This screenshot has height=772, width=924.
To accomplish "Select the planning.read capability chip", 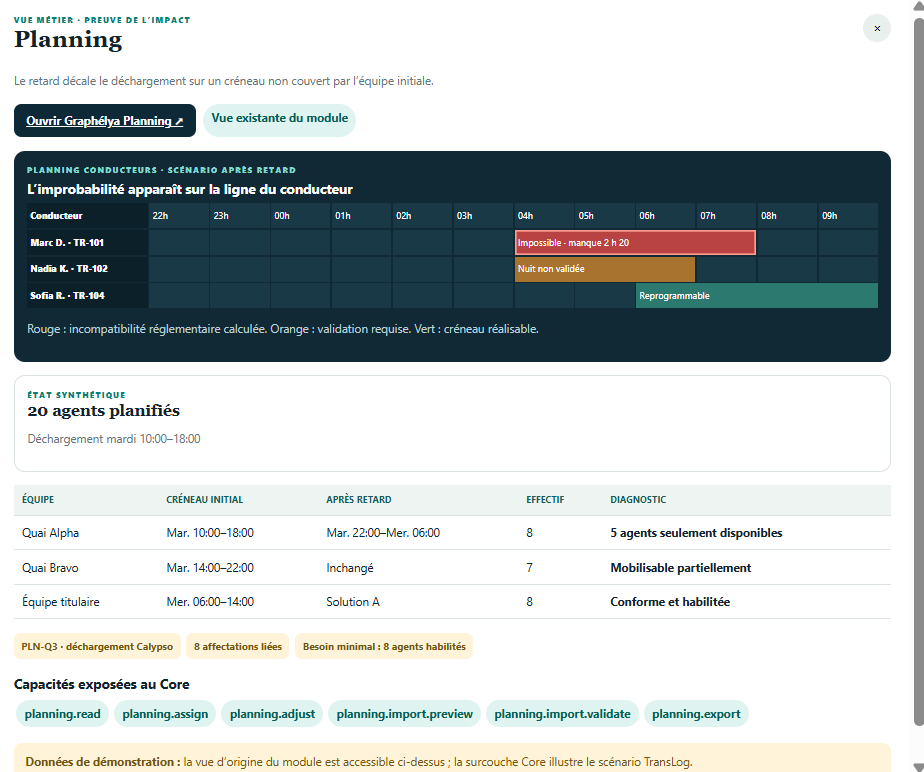I will click(62, 714).
